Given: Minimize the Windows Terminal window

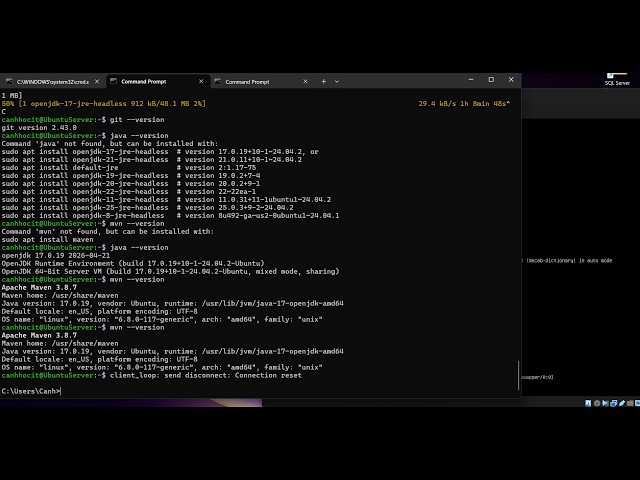Looking at the screenshot, I should (471, 80).
